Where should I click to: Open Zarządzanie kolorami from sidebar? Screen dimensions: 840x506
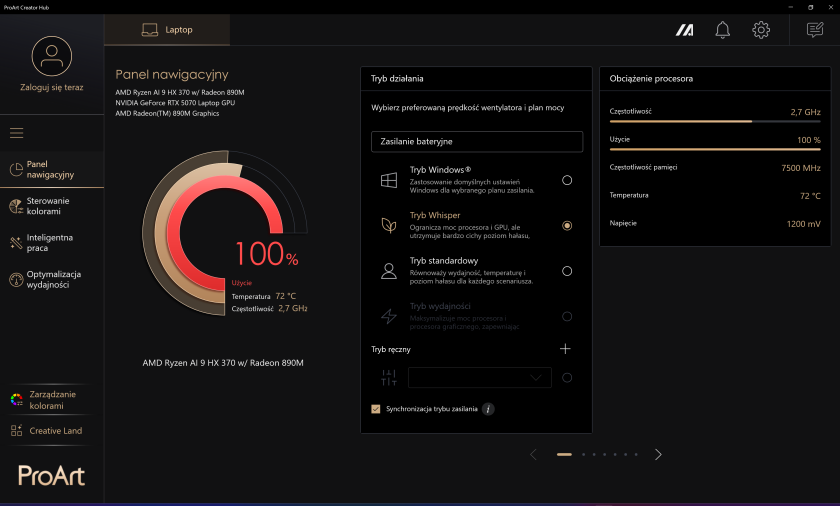point(52,400)
